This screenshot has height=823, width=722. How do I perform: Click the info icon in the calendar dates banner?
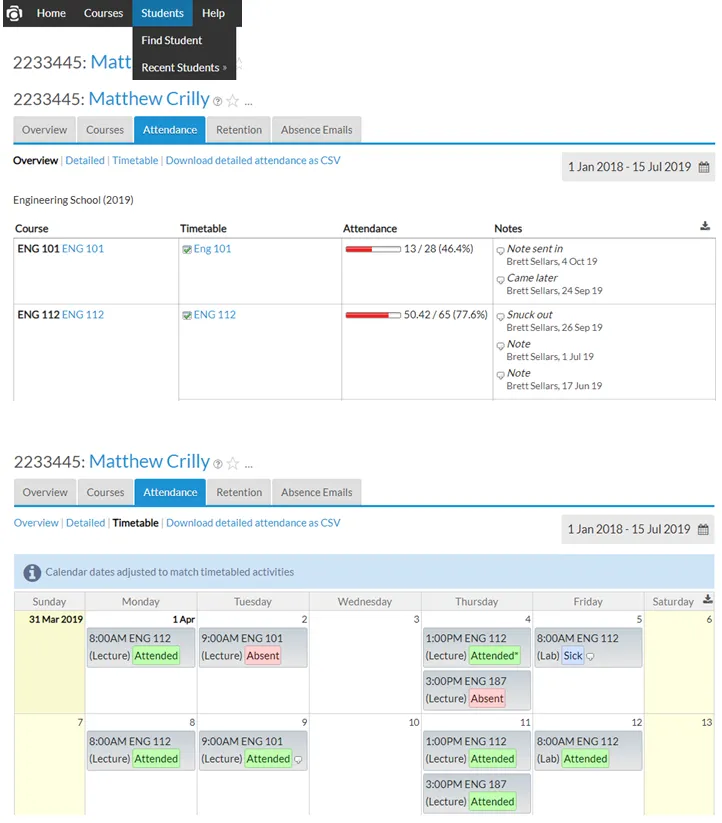tap(32, 573)
